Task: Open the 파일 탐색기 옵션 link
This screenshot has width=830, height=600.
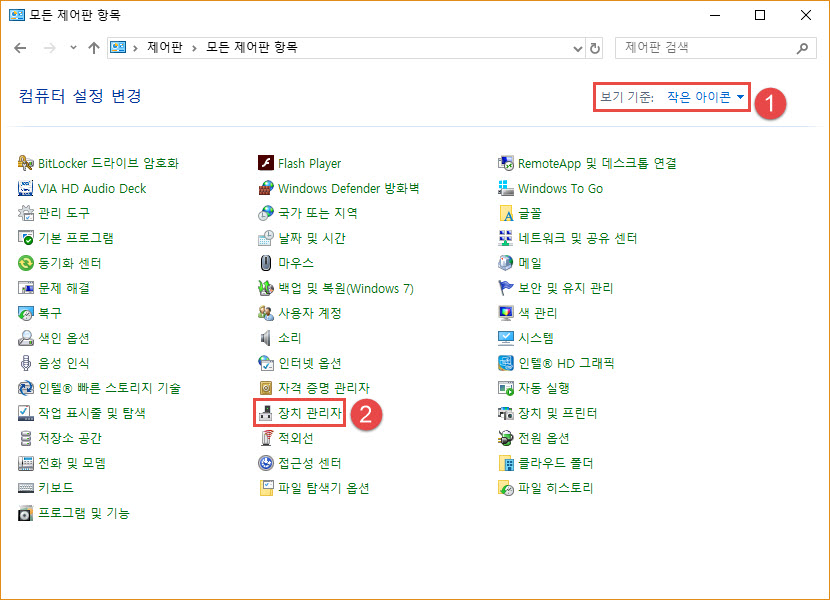Action: click(x=323, y=488)
